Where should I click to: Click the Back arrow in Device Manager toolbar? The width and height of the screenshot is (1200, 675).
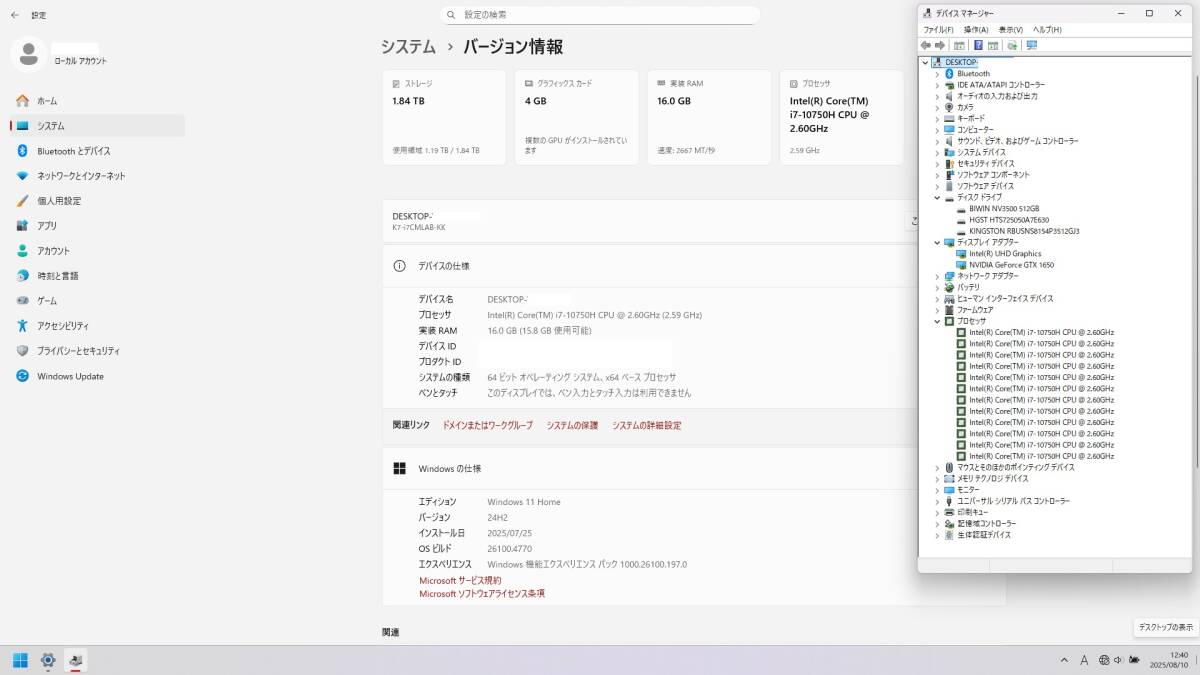click(926, 45)
